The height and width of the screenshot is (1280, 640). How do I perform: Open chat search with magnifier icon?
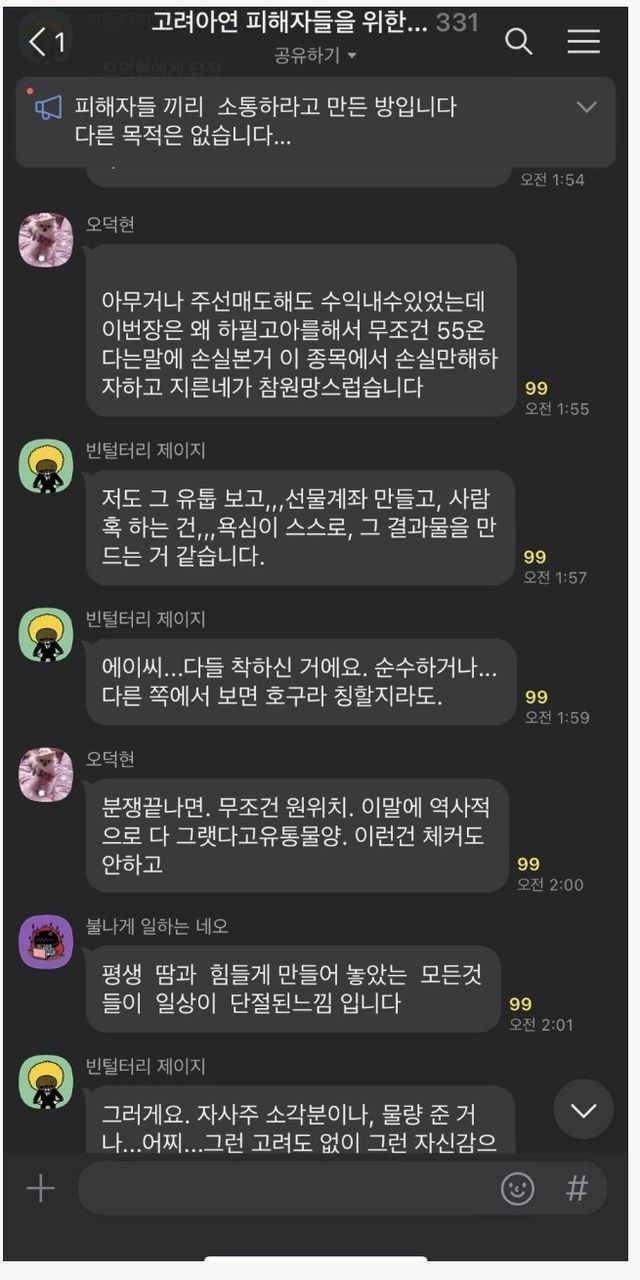pyautogui.click(x=518, y=41)
